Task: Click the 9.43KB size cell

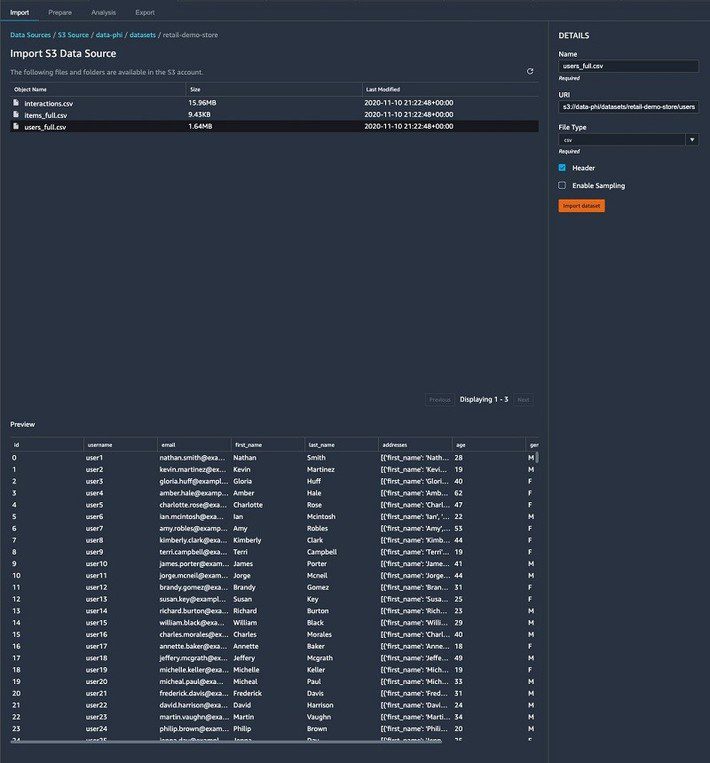Action: (199, 114)
